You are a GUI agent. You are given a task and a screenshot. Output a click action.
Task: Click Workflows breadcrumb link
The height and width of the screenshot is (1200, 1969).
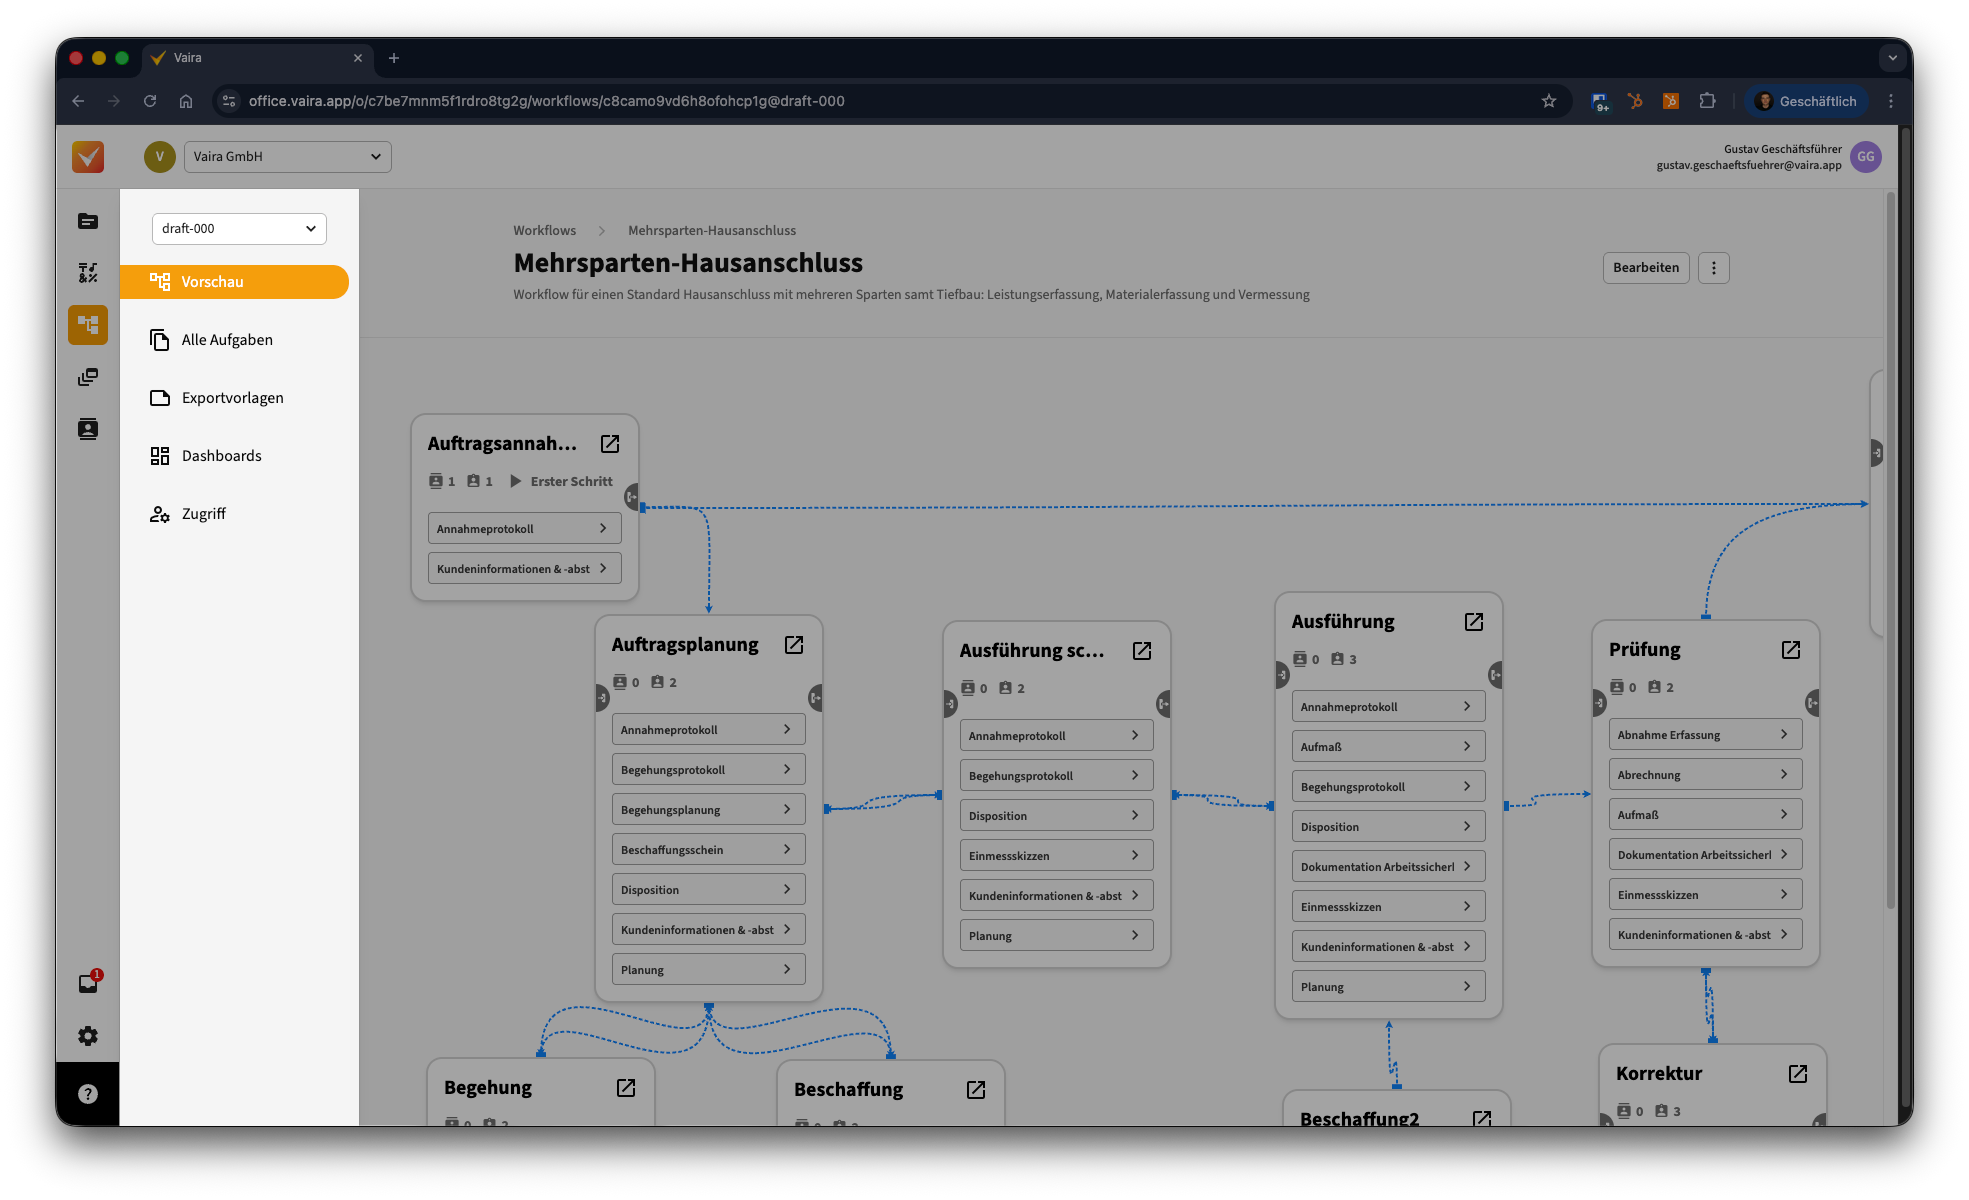[544, 231]
